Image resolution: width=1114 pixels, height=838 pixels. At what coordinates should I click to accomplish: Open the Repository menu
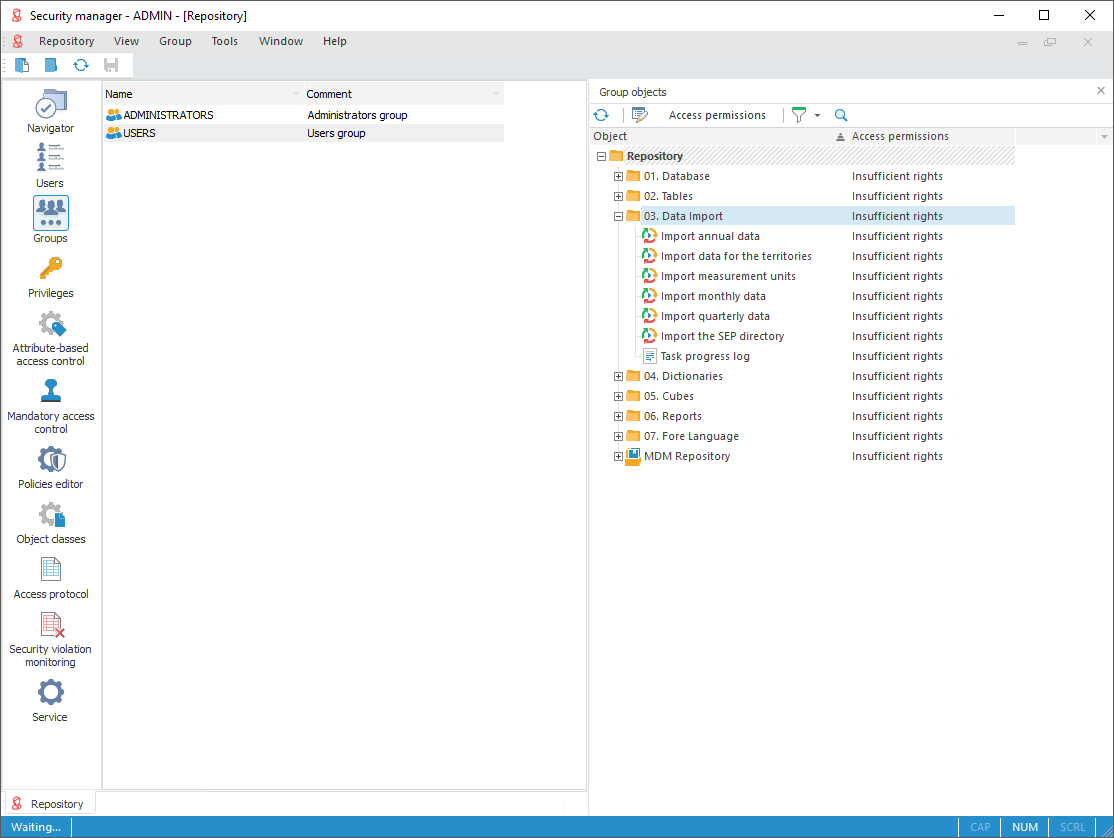(67, 41)
